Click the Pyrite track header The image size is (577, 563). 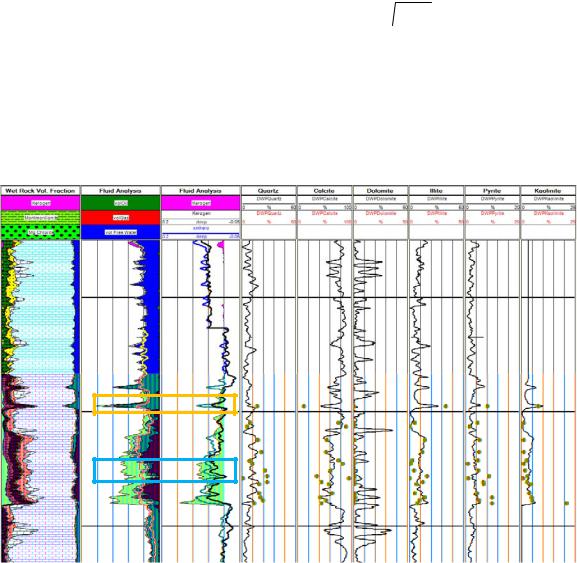click(492, 191)
